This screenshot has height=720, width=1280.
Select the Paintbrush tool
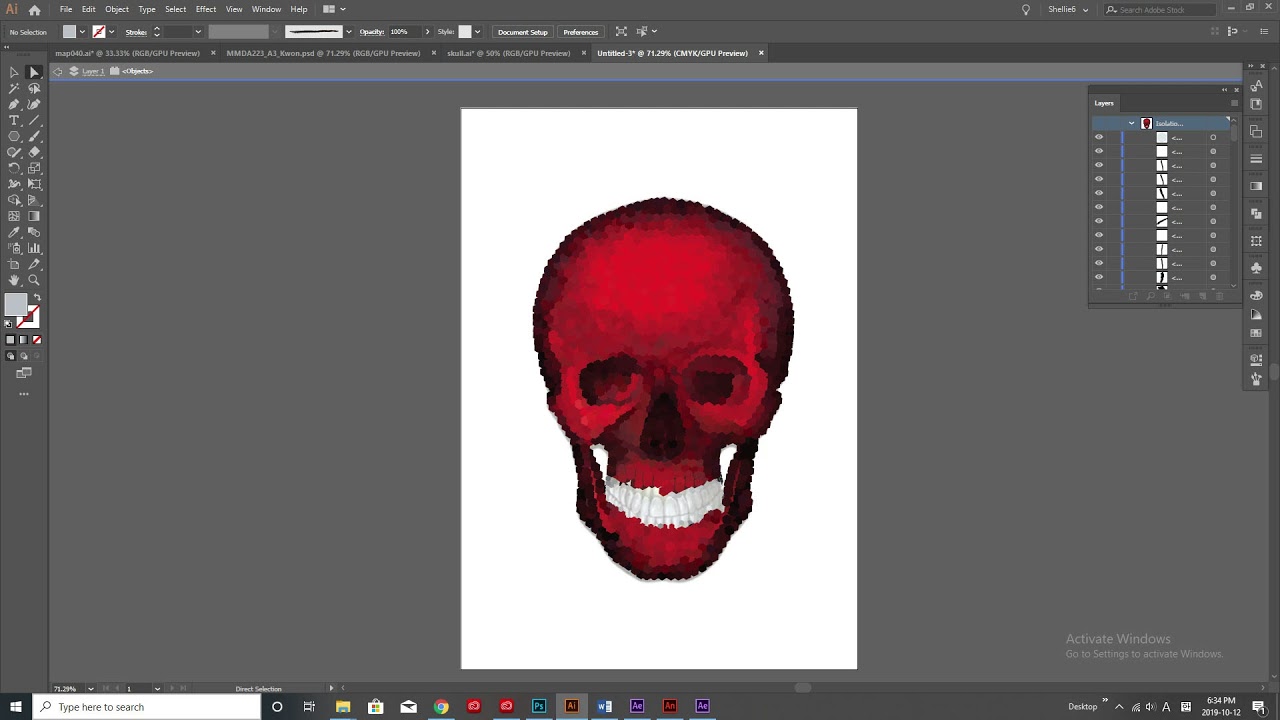pyautogui.click(x=34, y=136)
